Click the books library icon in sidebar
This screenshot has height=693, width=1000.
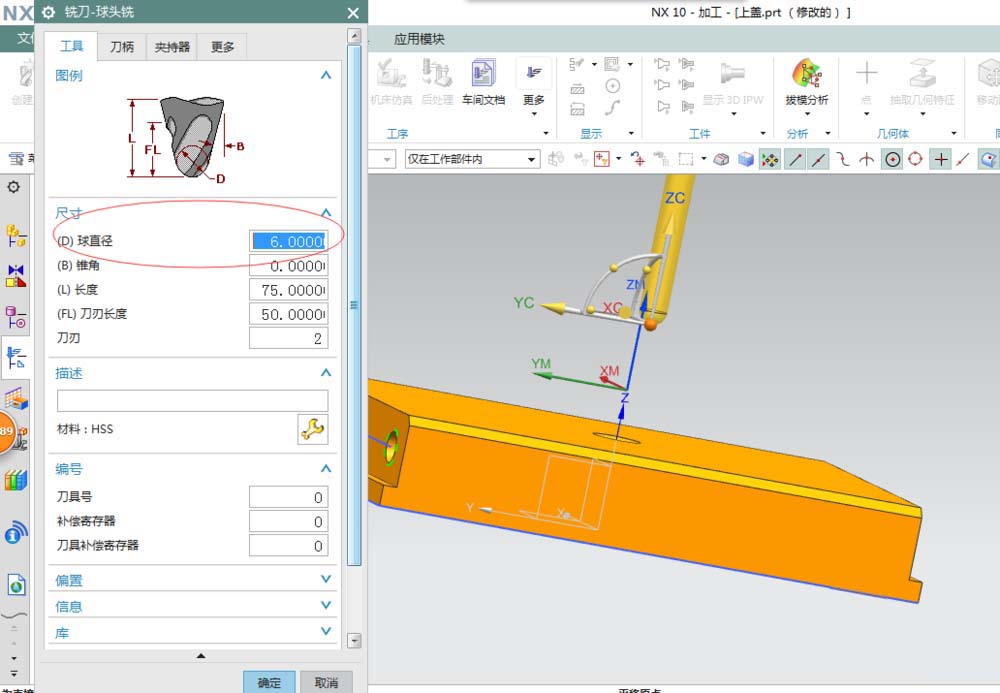click(15, 480)
